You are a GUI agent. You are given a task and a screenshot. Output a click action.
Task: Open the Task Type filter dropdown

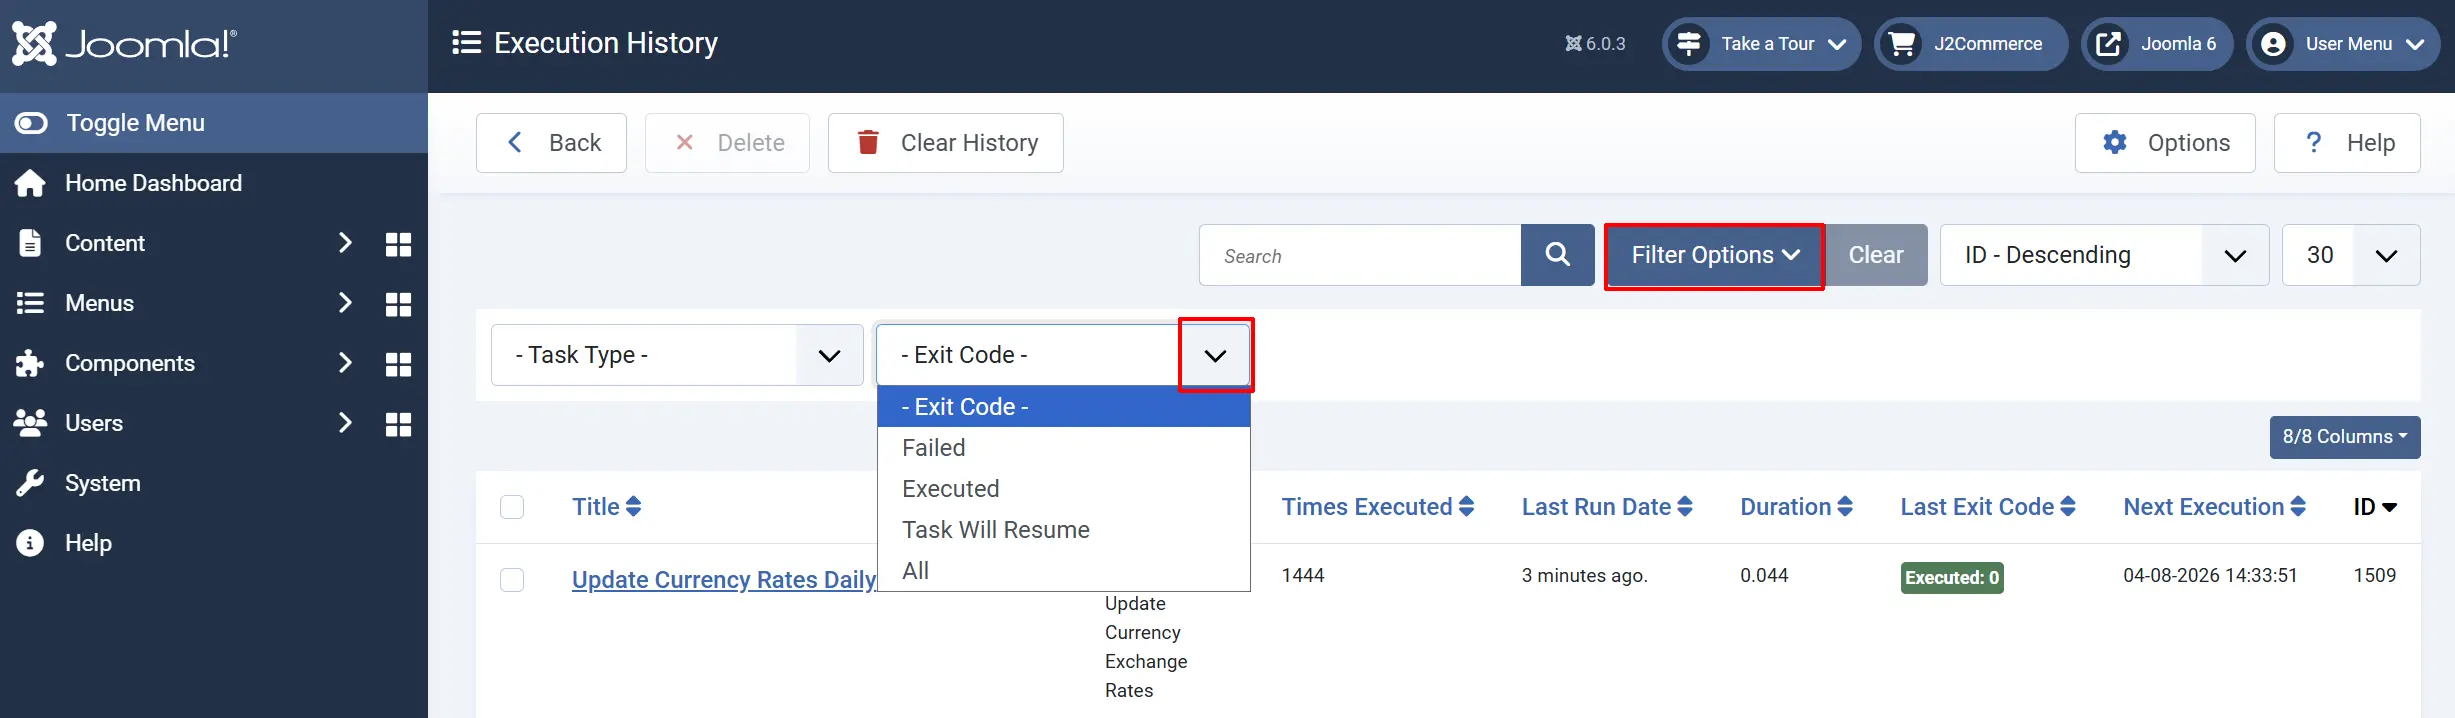[677, 355]
